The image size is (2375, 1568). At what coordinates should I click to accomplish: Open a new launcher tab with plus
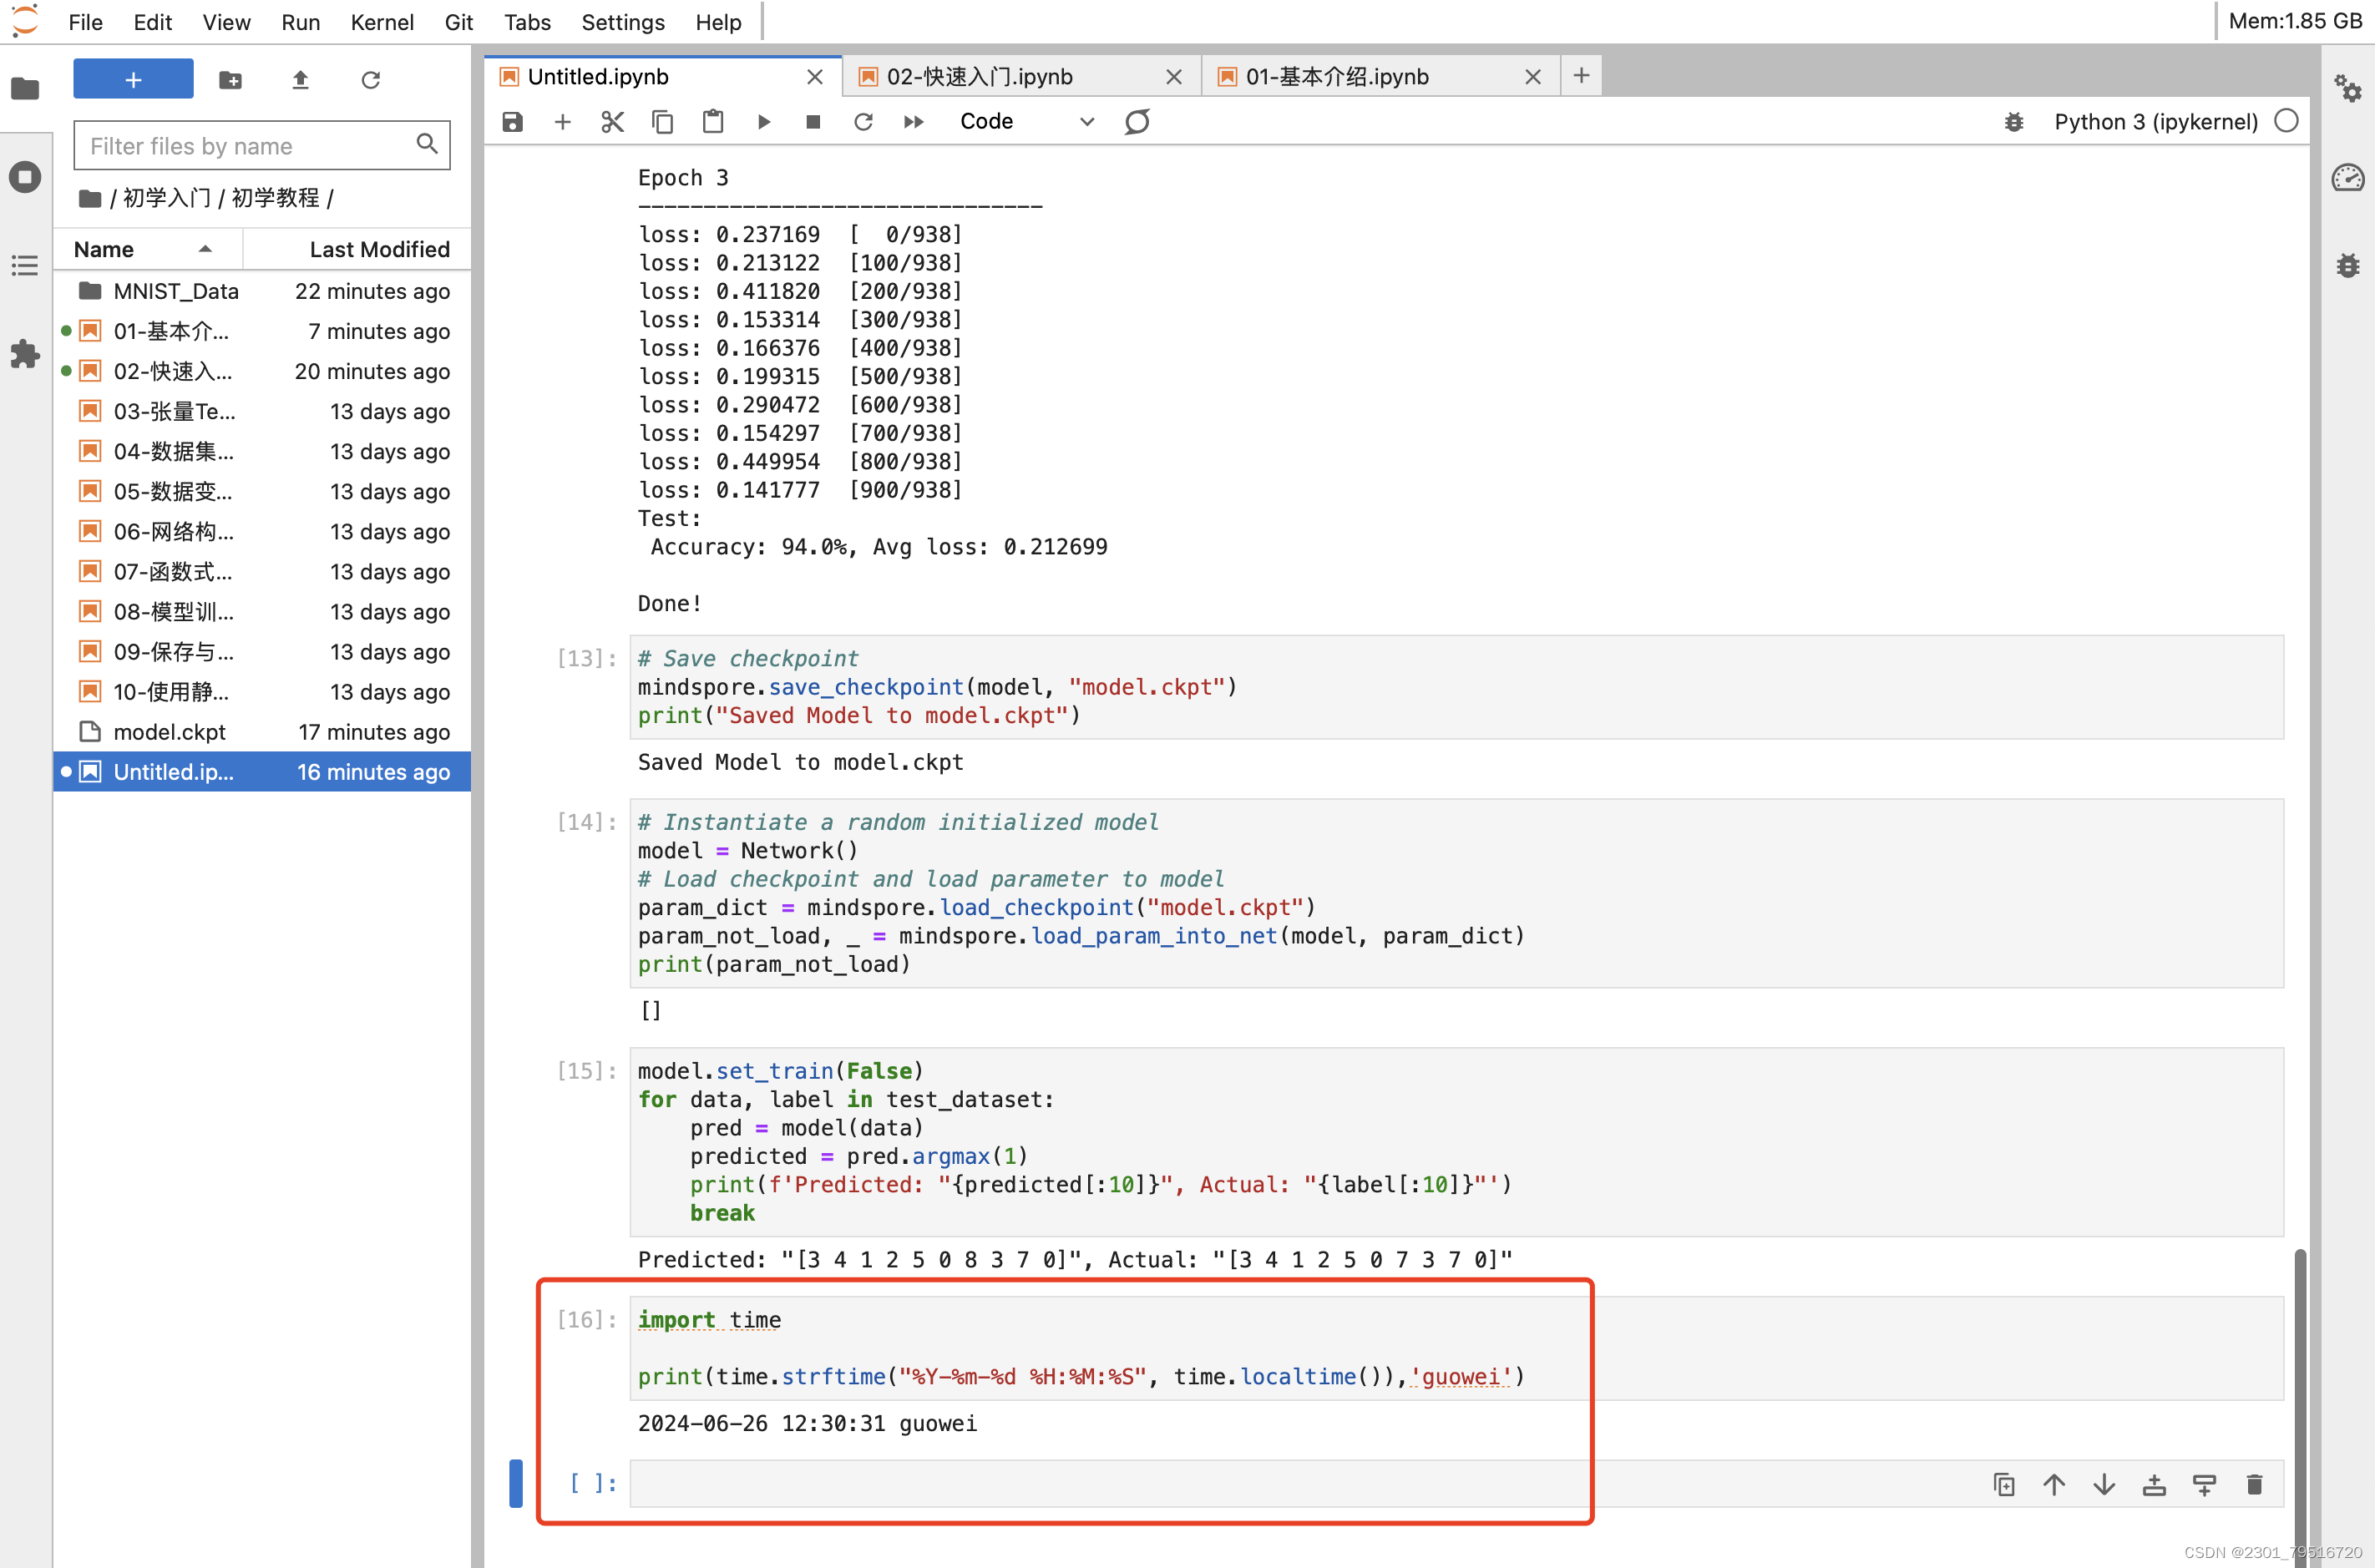[1581, 76]
